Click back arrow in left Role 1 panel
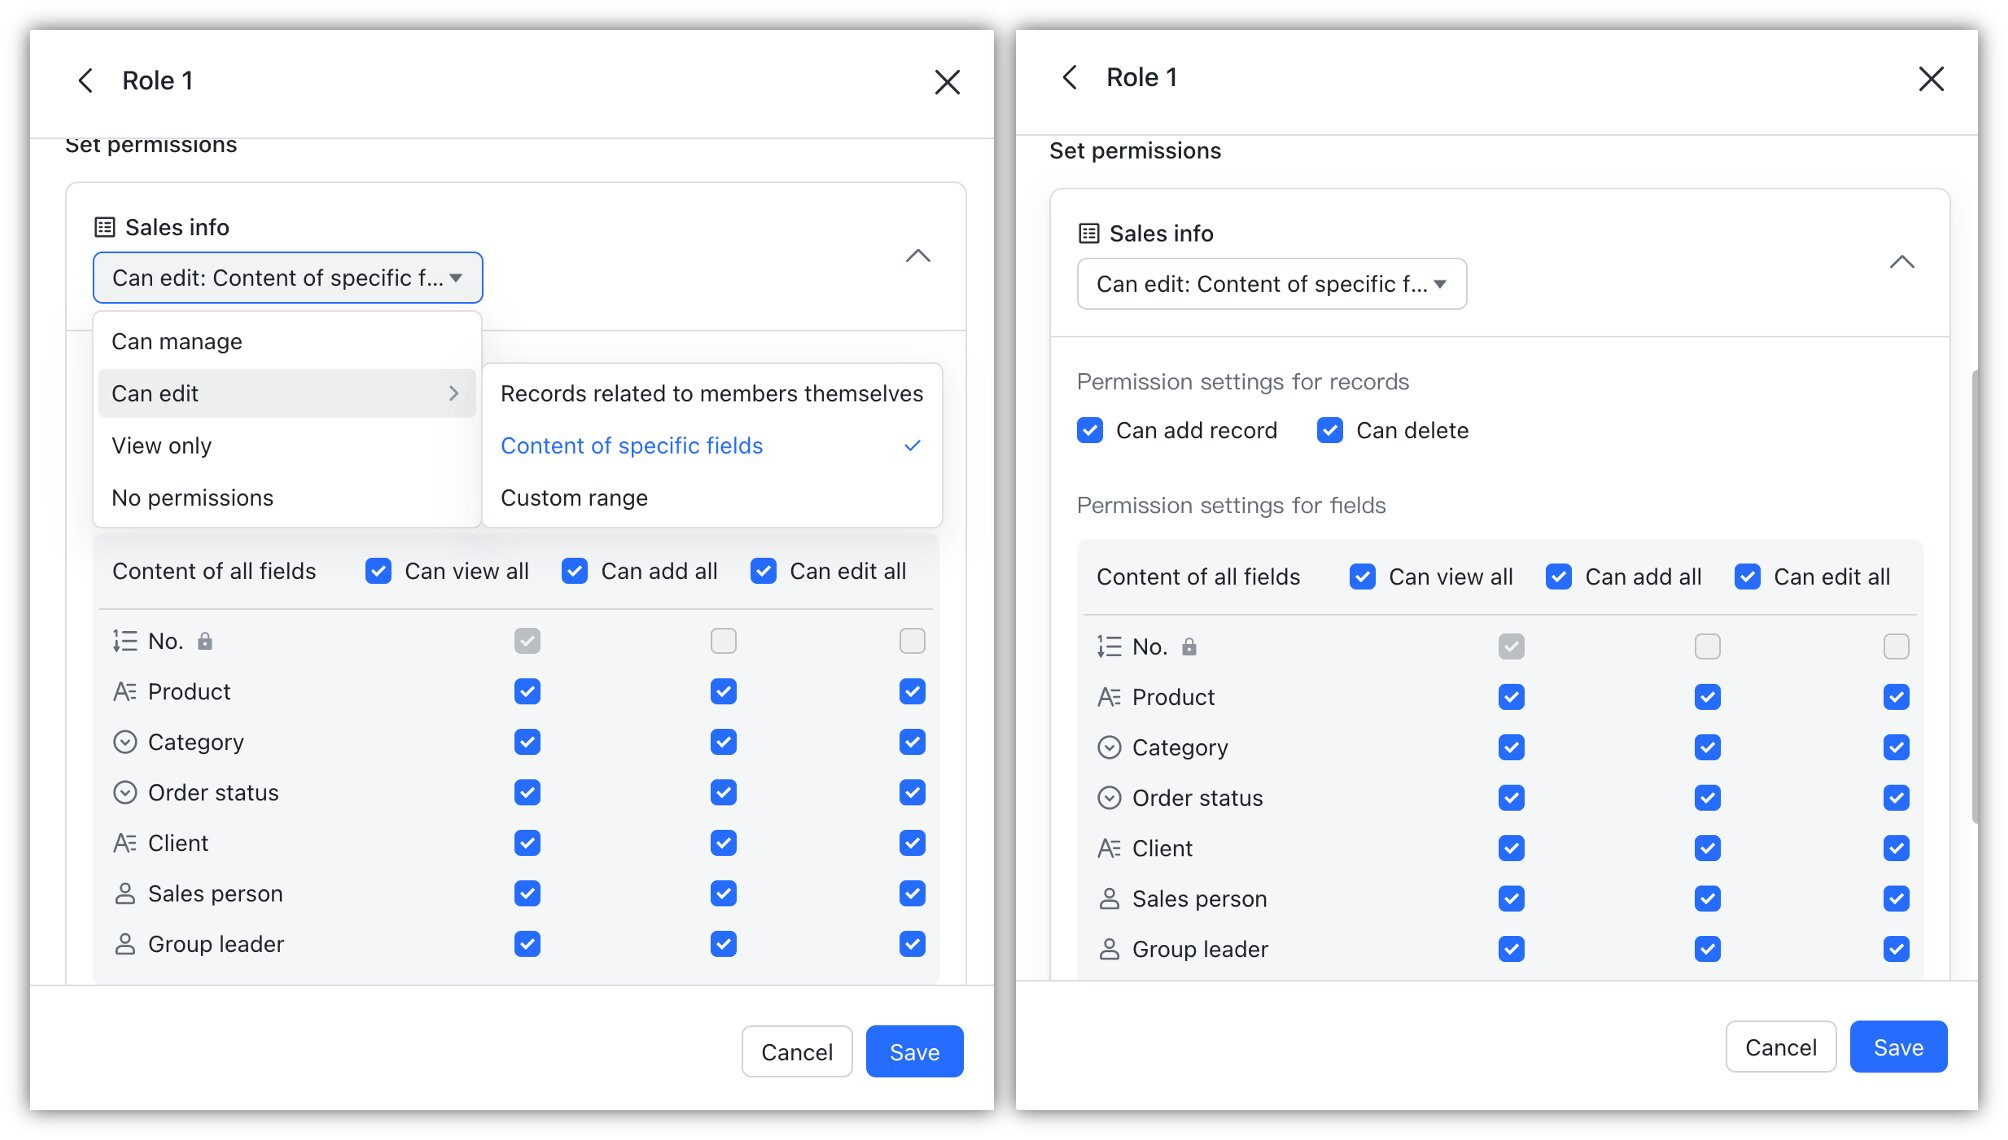This screenshot has height=1140, width=2008. tap(86, 81)
